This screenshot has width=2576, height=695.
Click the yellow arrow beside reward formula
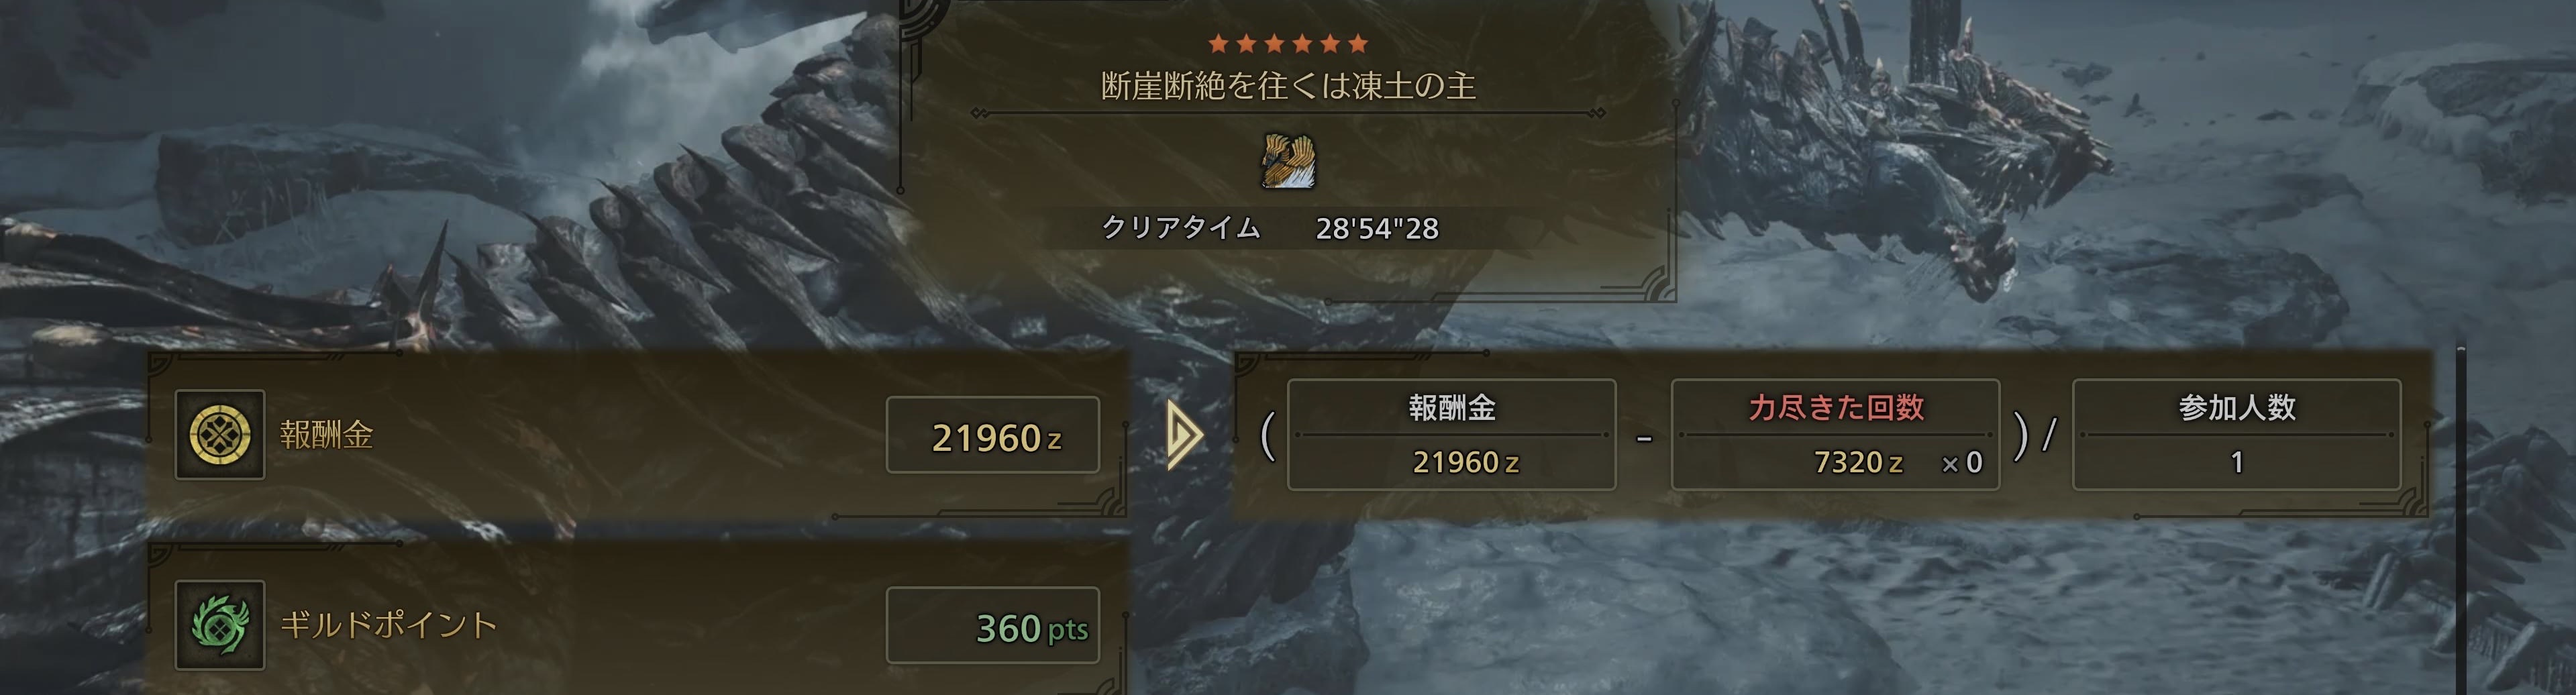pyautogui.click(x=1184, y=435)
